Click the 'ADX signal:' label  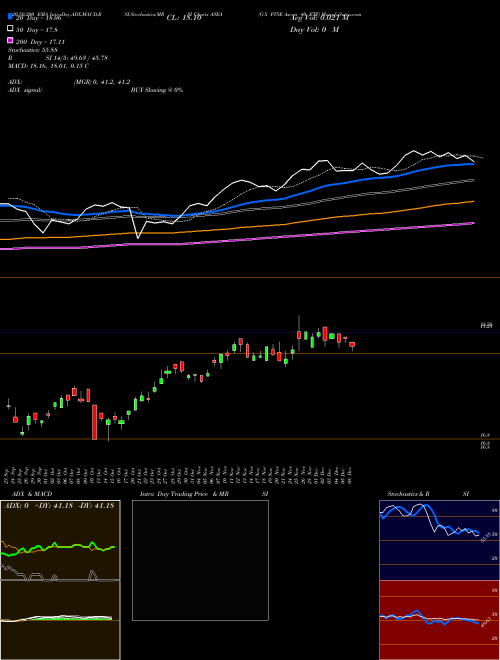(x=25, y=90)
